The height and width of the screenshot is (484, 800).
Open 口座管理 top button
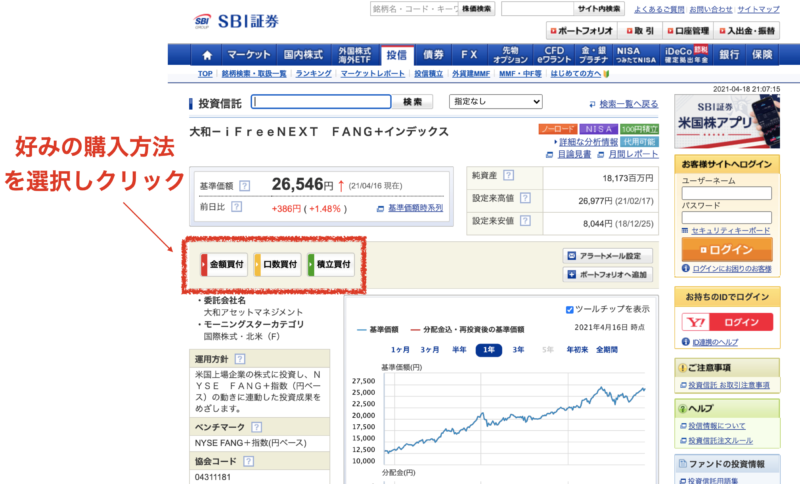[x=688, y=31]
